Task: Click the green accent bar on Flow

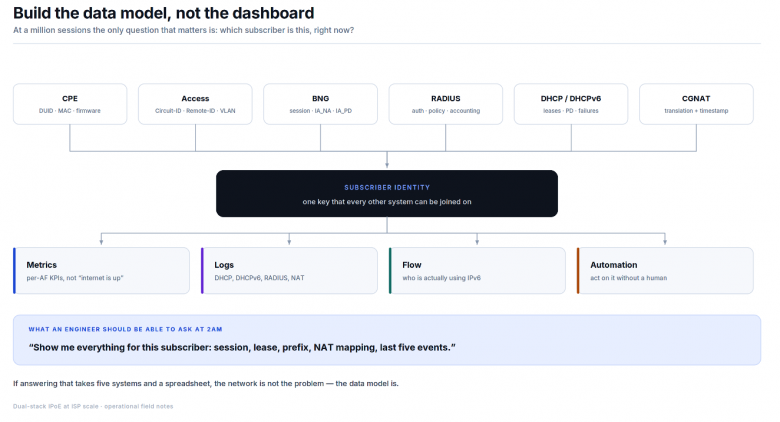Action: (x=390, y=271)
